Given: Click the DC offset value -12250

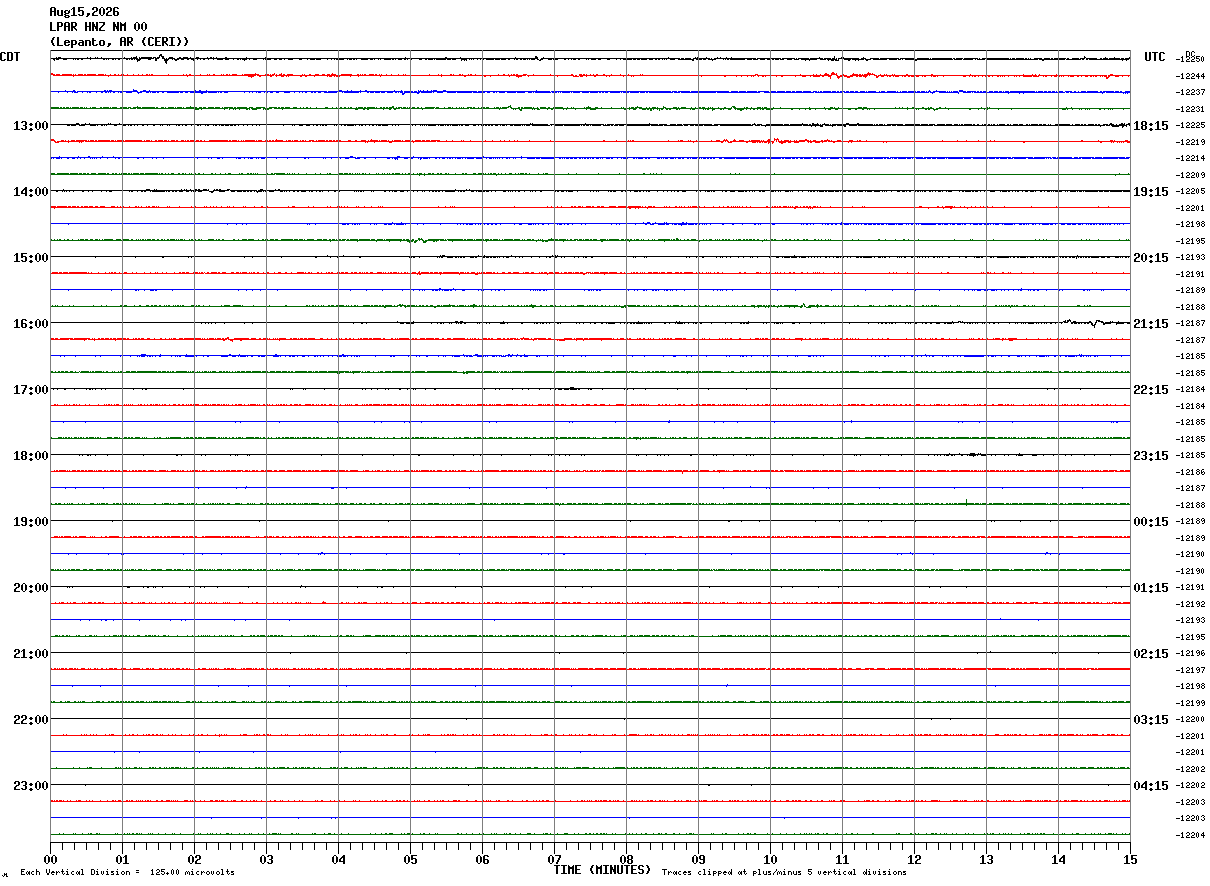Looking at the screenshot, I should coord(1191,60).
